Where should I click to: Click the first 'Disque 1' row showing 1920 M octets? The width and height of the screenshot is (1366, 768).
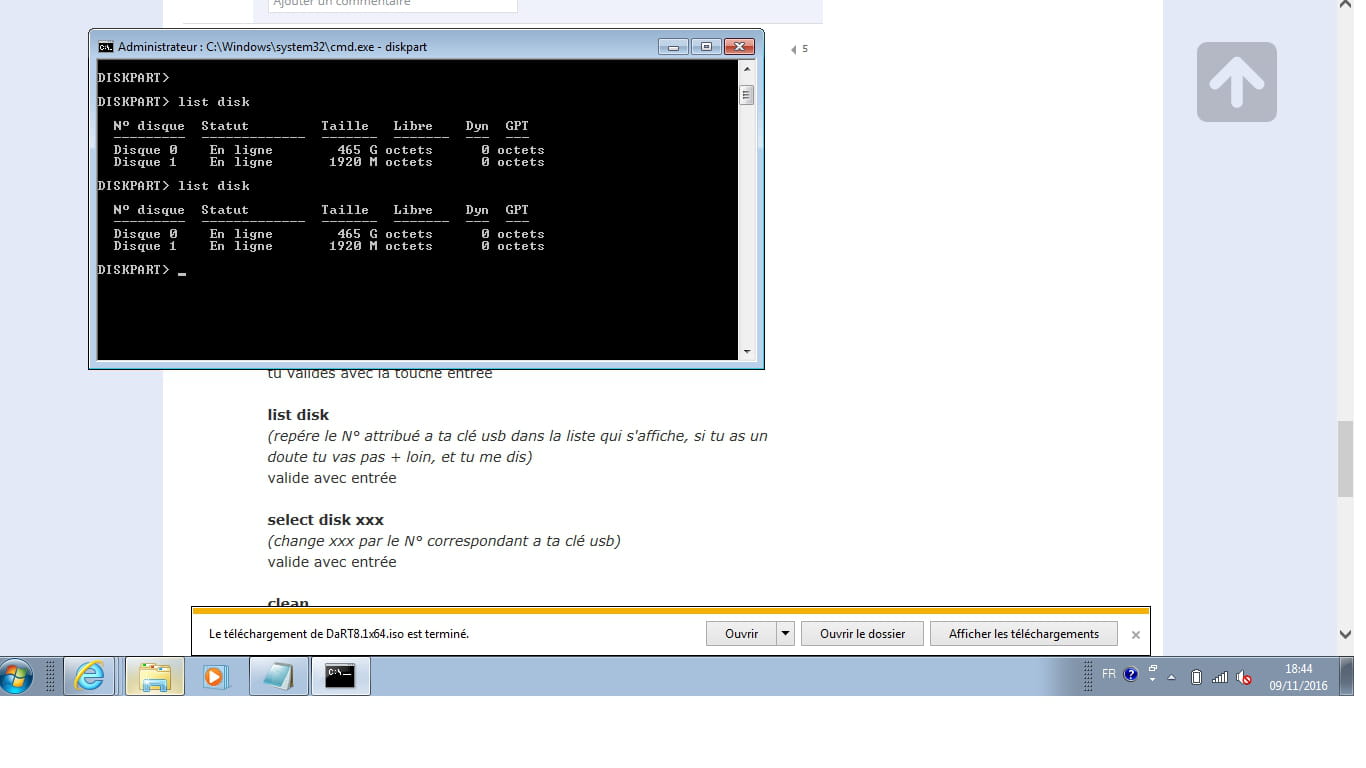(x=329, y=162)
